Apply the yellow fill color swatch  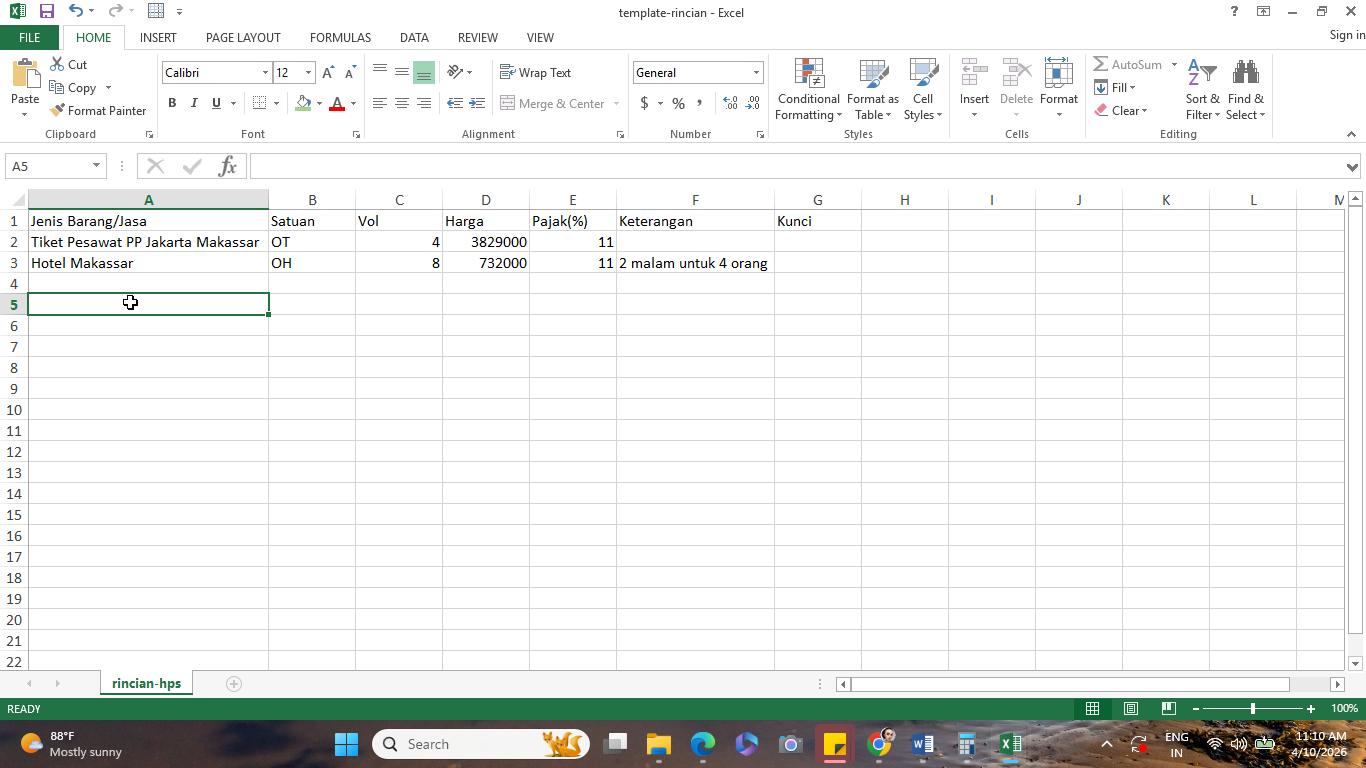[304, 103]
